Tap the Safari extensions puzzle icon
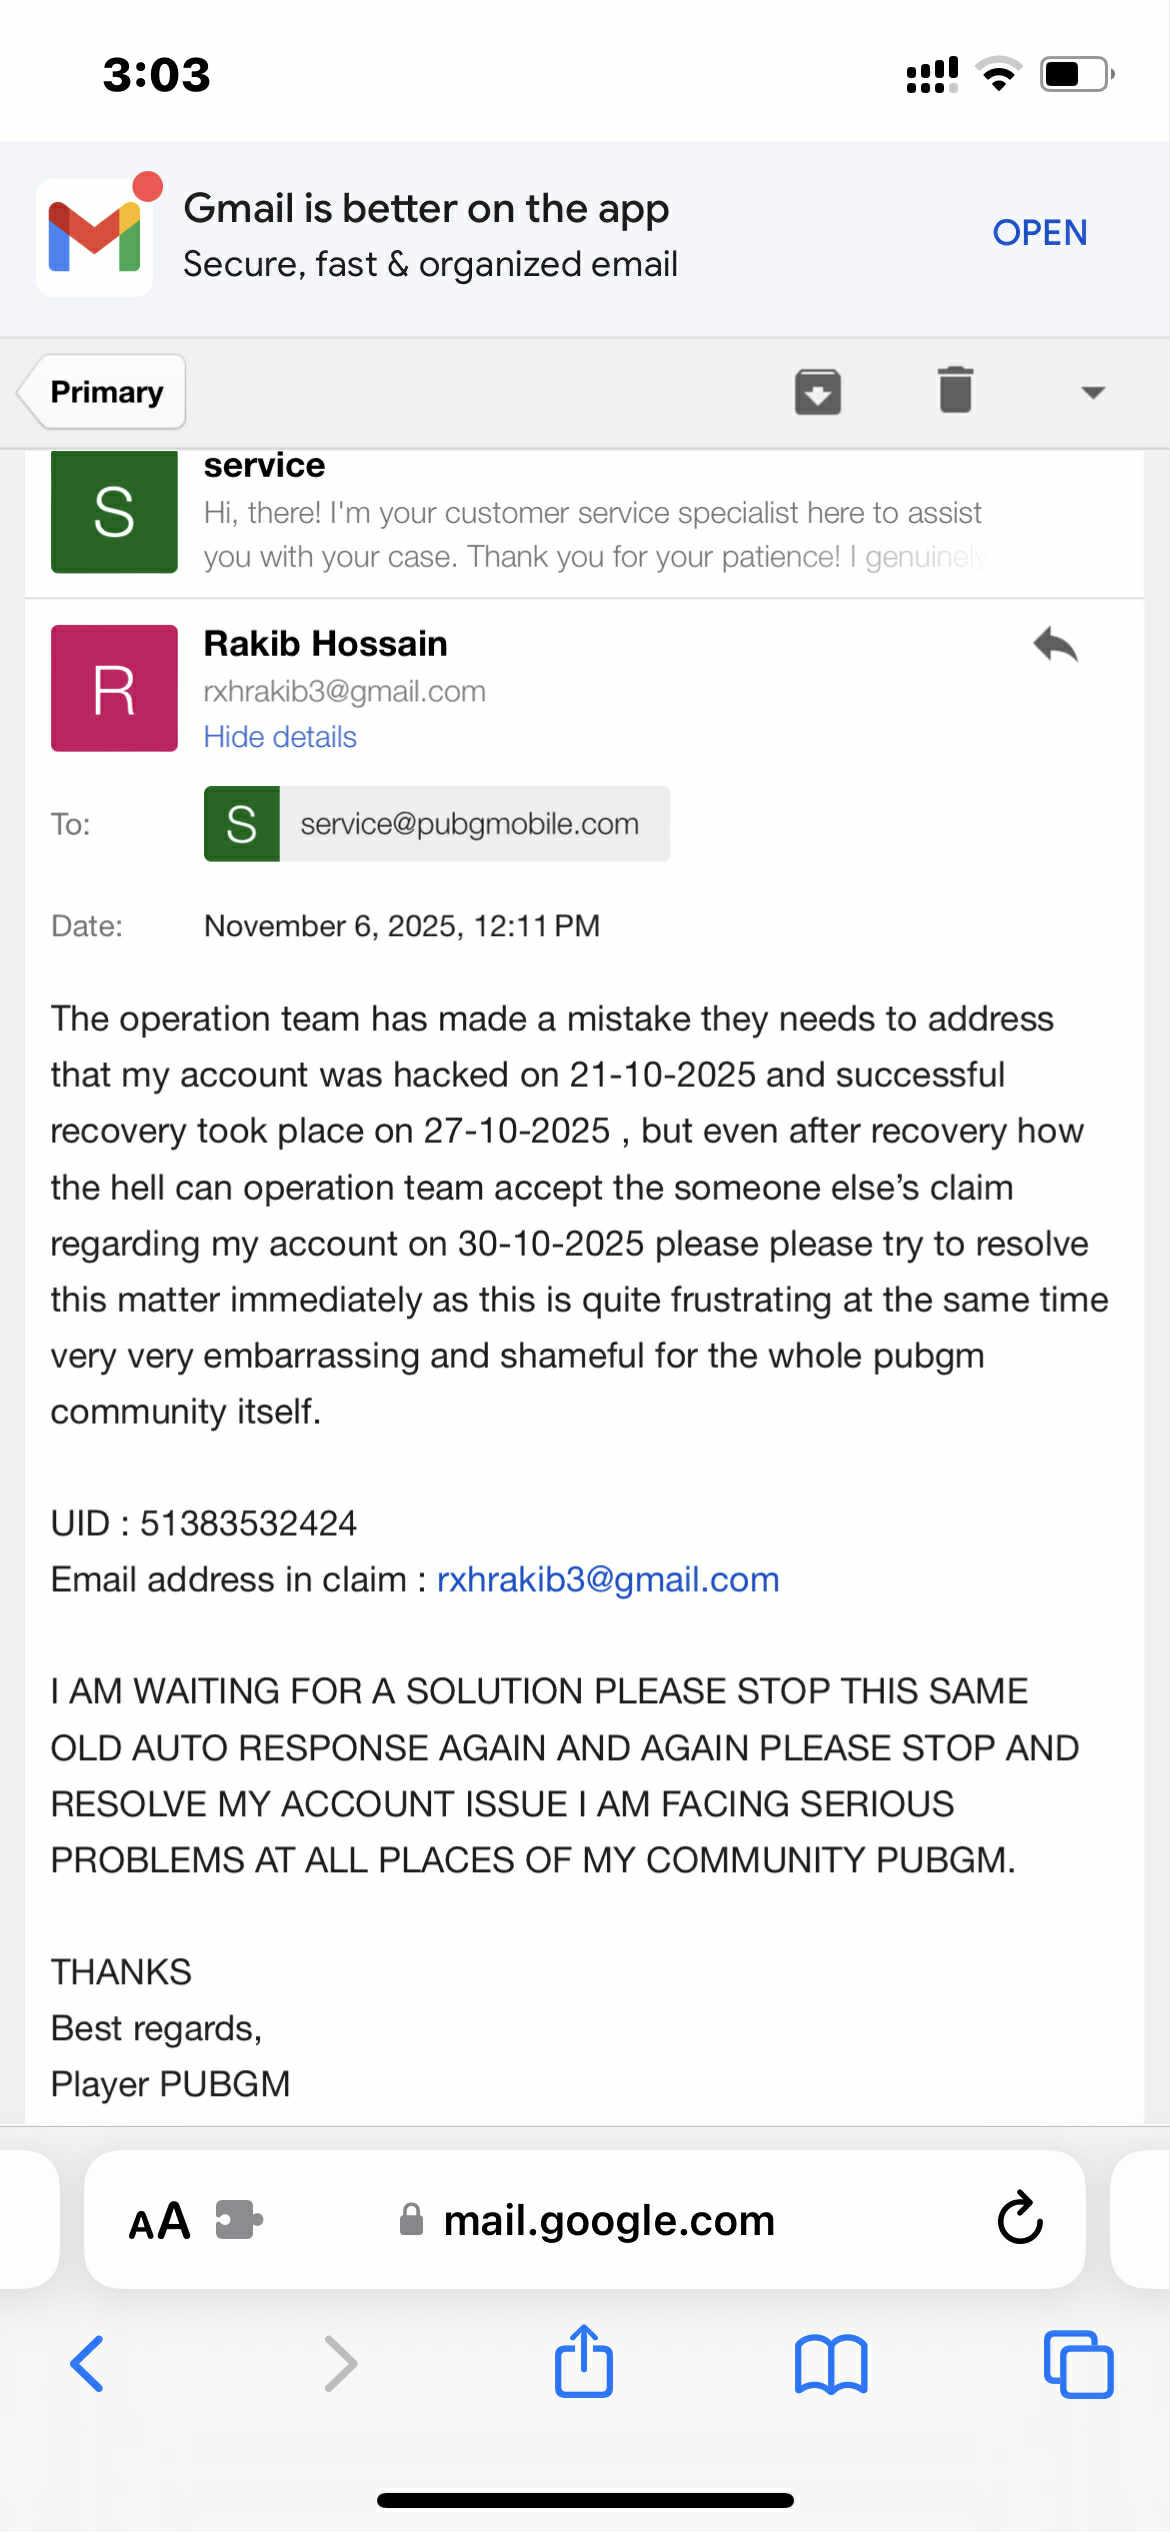 [x=239, y=2220]
